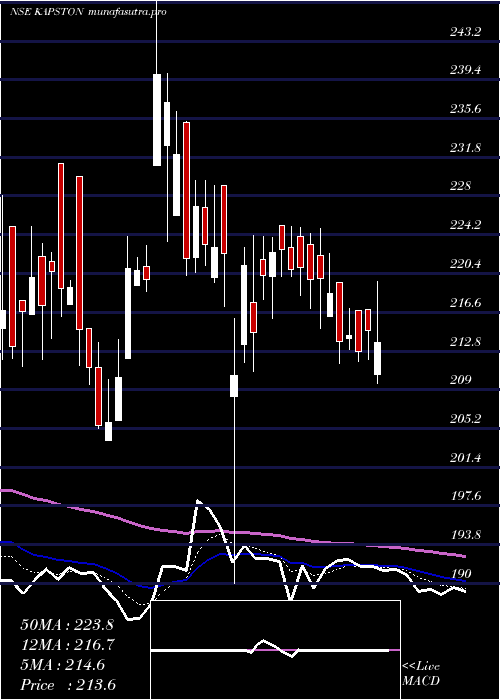The width and height of the screenshot is (500, 700).
Task: Click the 239.4 price axis label
Action: tap(465, 70)
